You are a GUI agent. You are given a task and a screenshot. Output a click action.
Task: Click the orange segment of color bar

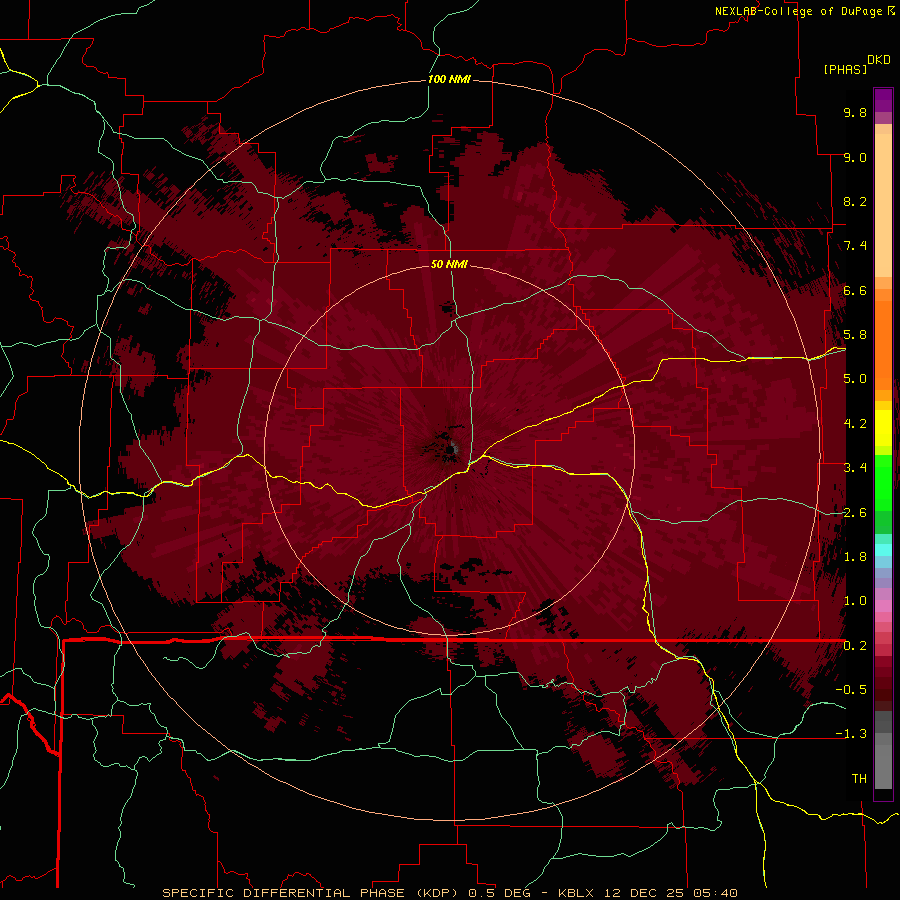883,344
